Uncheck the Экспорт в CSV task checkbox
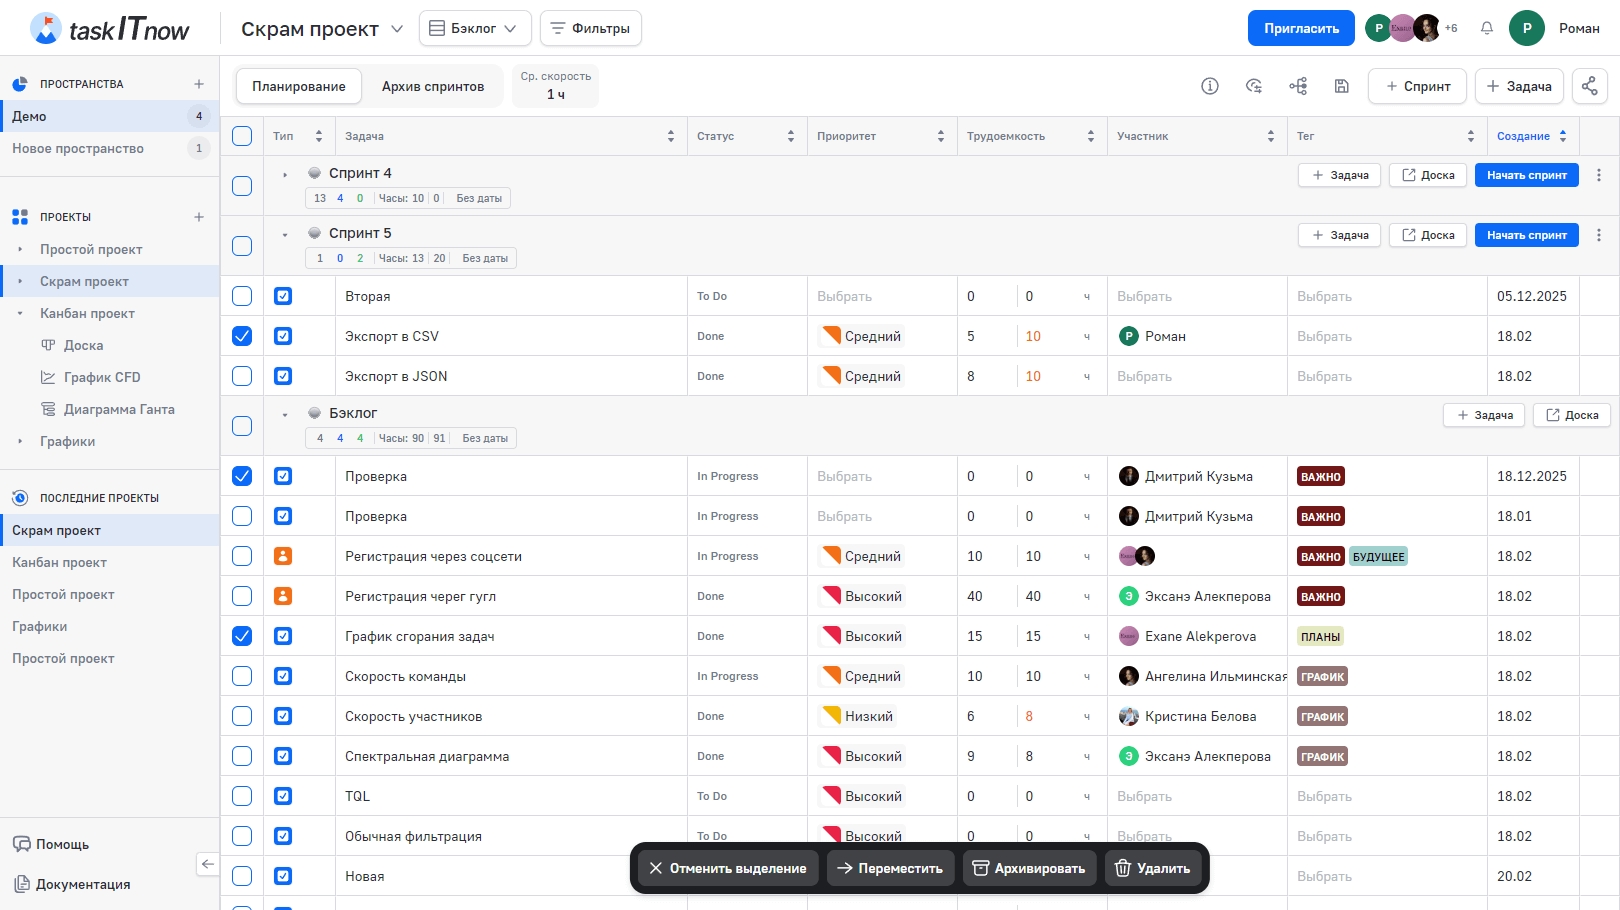 tap(242, 336)
